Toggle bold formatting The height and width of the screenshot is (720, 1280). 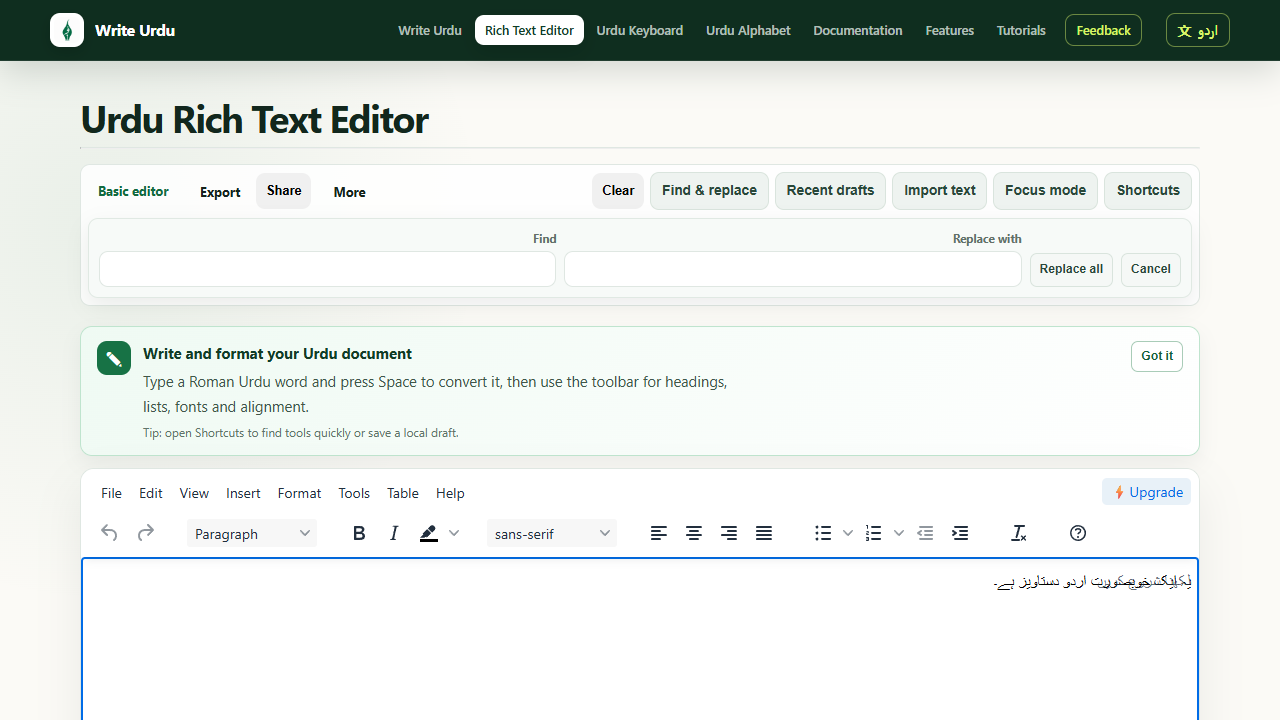359,533
